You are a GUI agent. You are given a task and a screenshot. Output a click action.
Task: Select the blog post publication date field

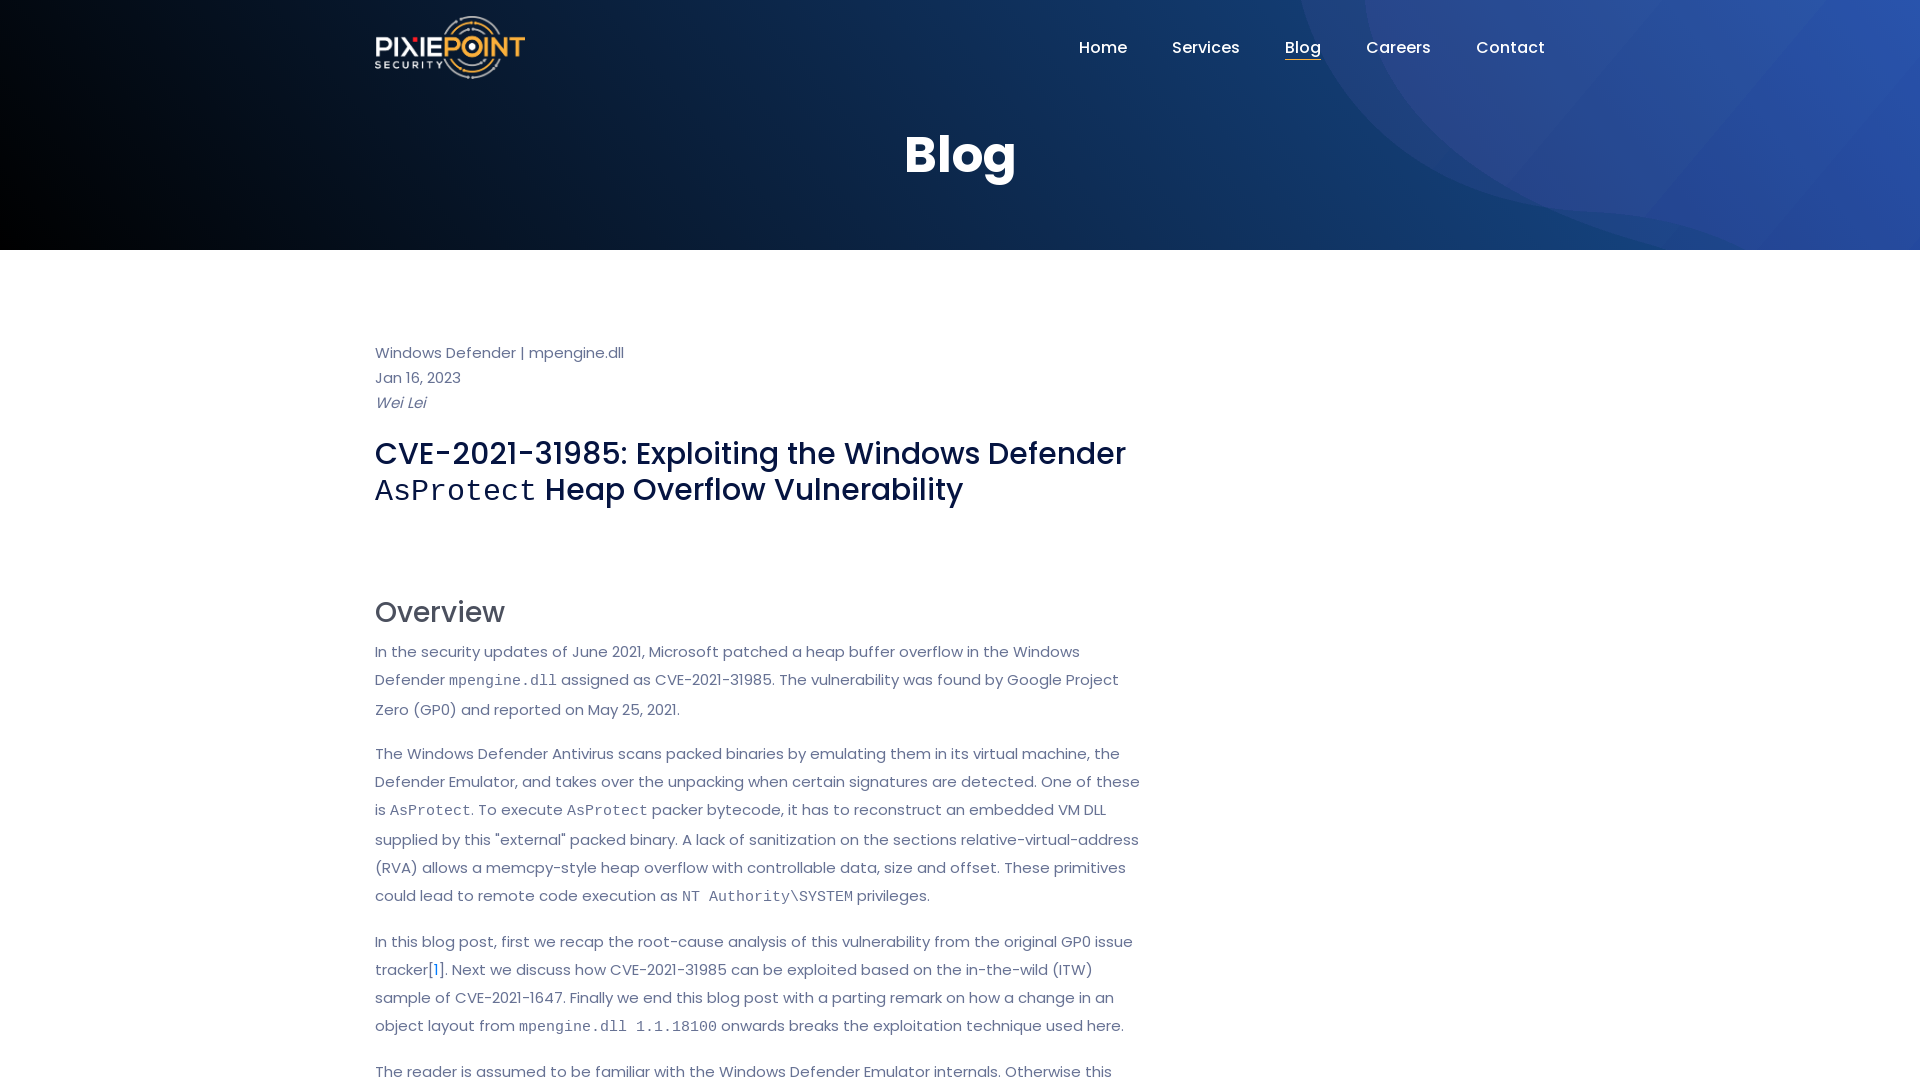pyautogui.click(x=417, y=378)
